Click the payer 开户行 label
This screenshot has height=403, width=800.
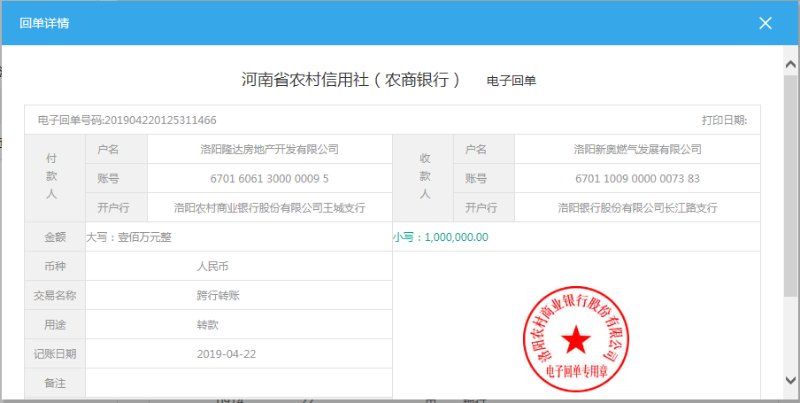point(113,208)
